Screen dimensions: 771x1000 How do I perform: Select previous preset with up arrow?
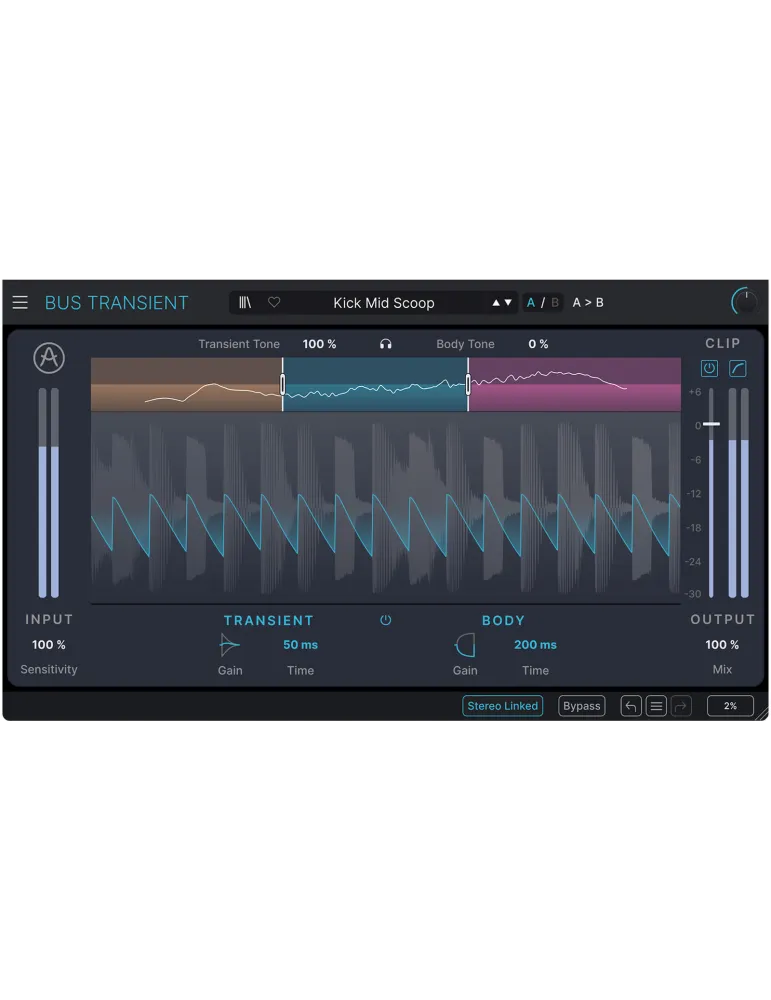(x=496, y=303)
